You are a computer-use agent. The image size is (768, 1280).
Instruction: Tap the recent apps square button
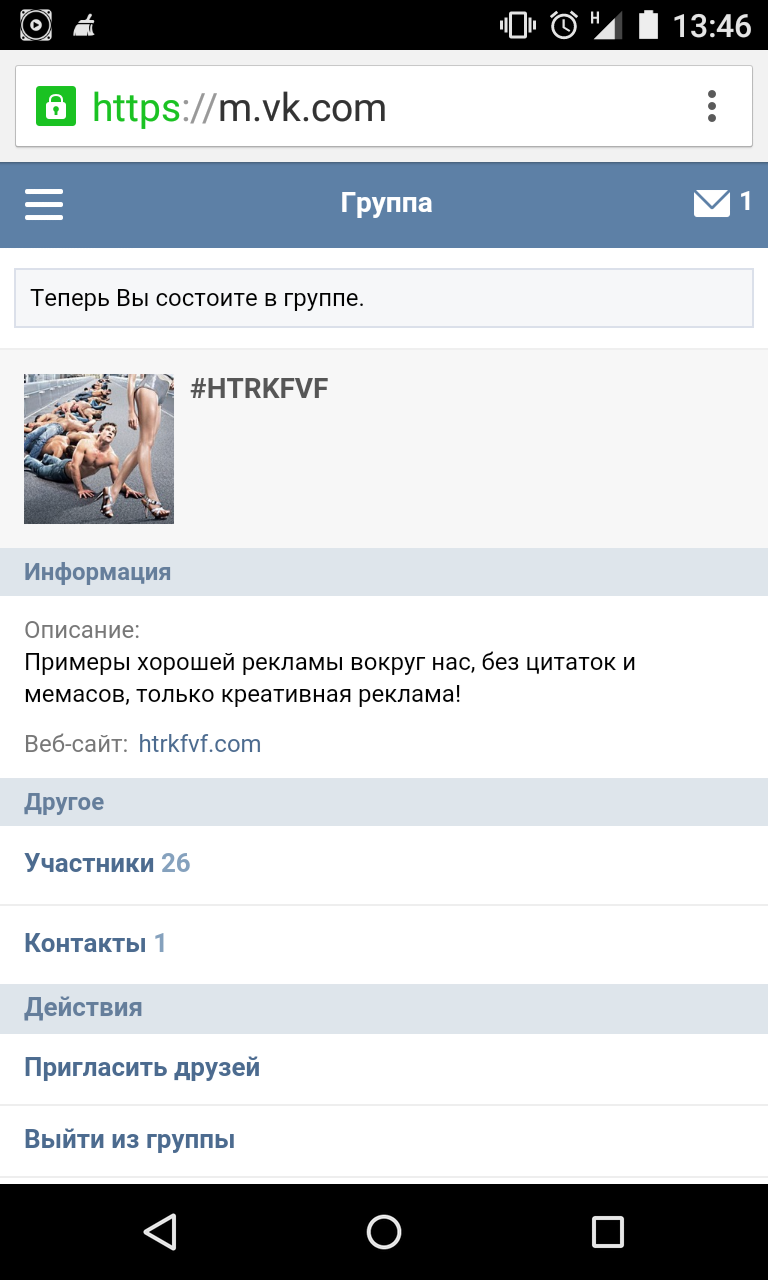[608, 1231]
